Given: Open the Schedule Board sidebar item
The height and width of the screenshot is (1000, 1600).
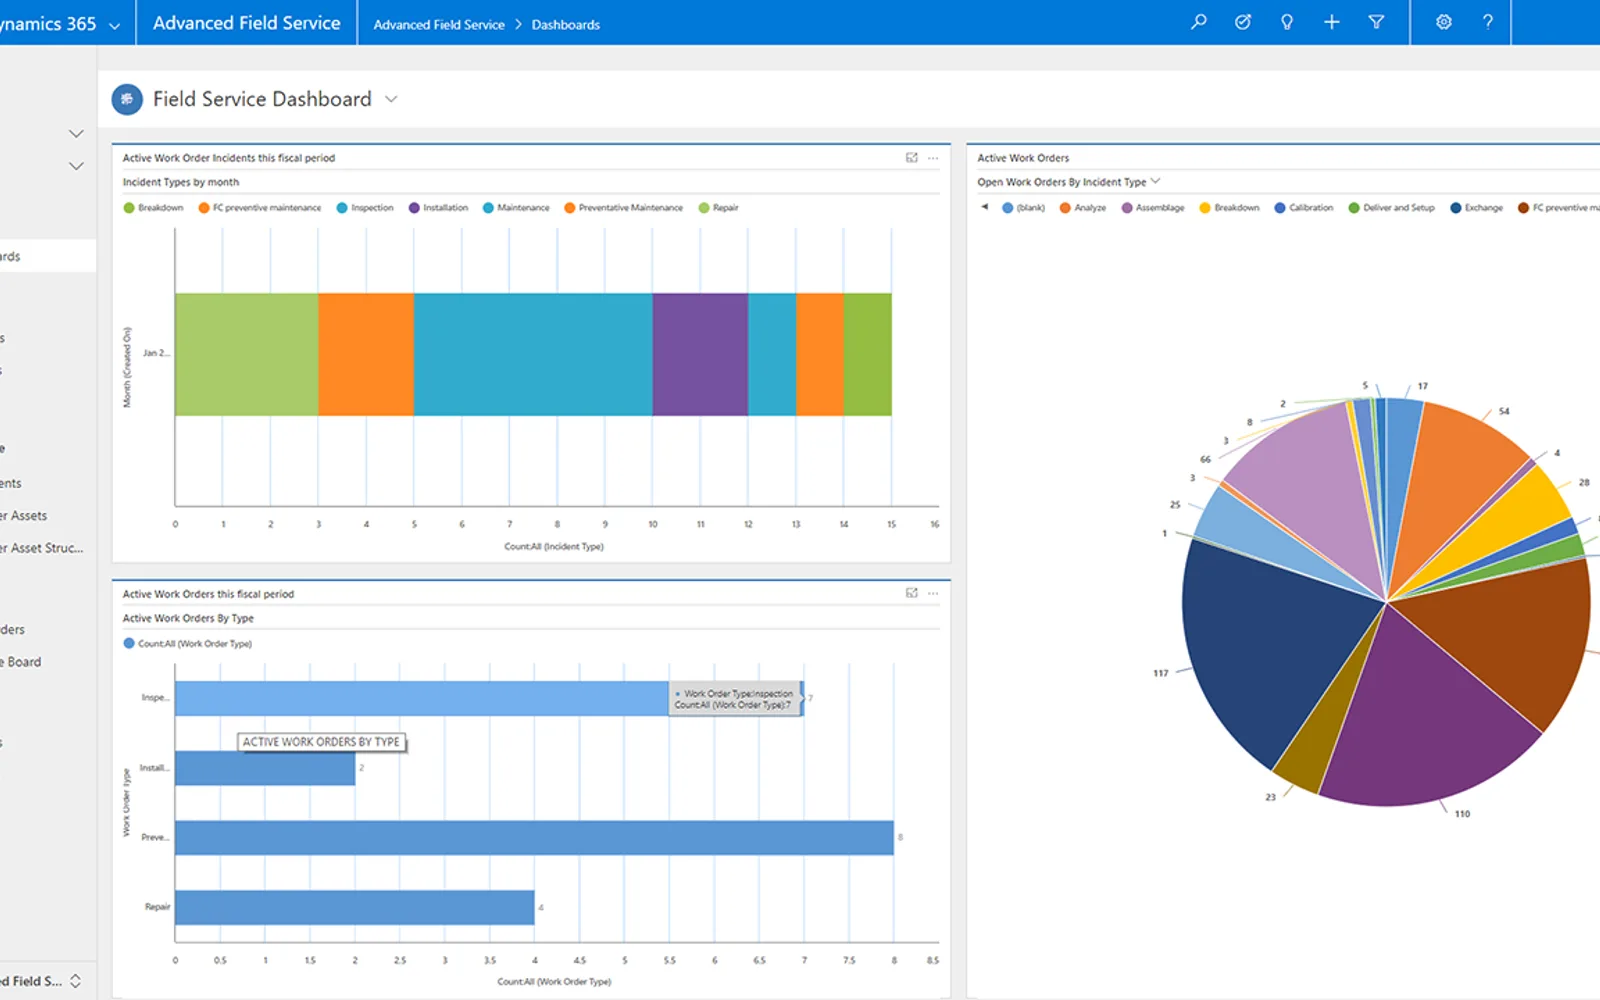Looking at the screenshot, I should pyautogui.click(x=21, y=662).
